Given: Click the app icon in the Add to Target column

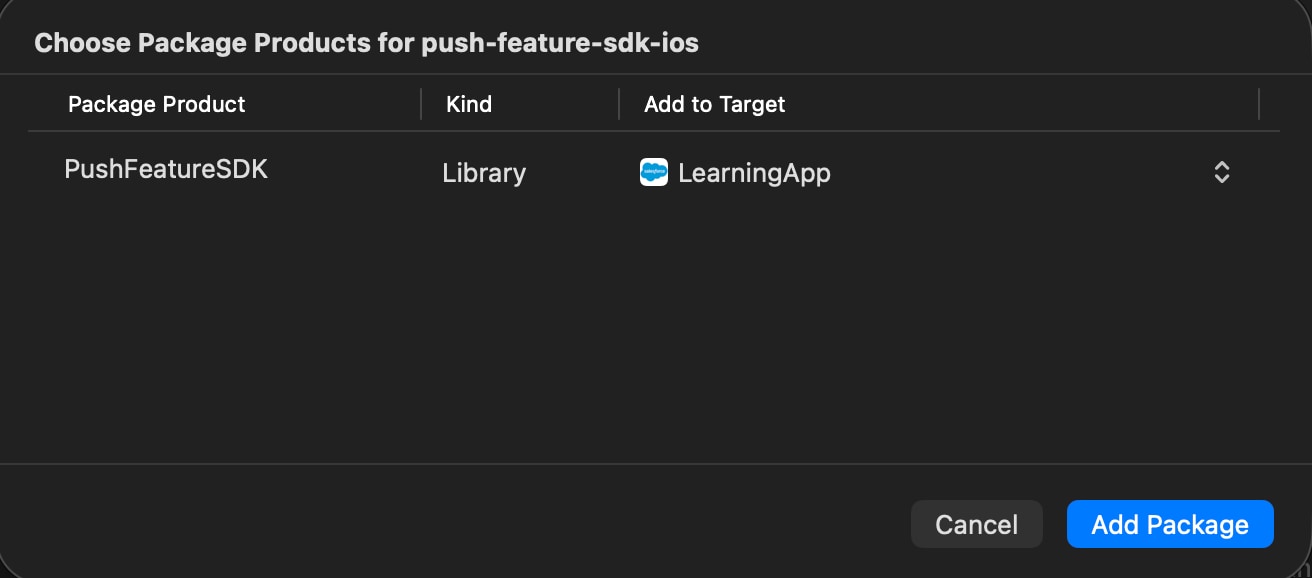Looking at the screenshot, I should click(652, 172).
